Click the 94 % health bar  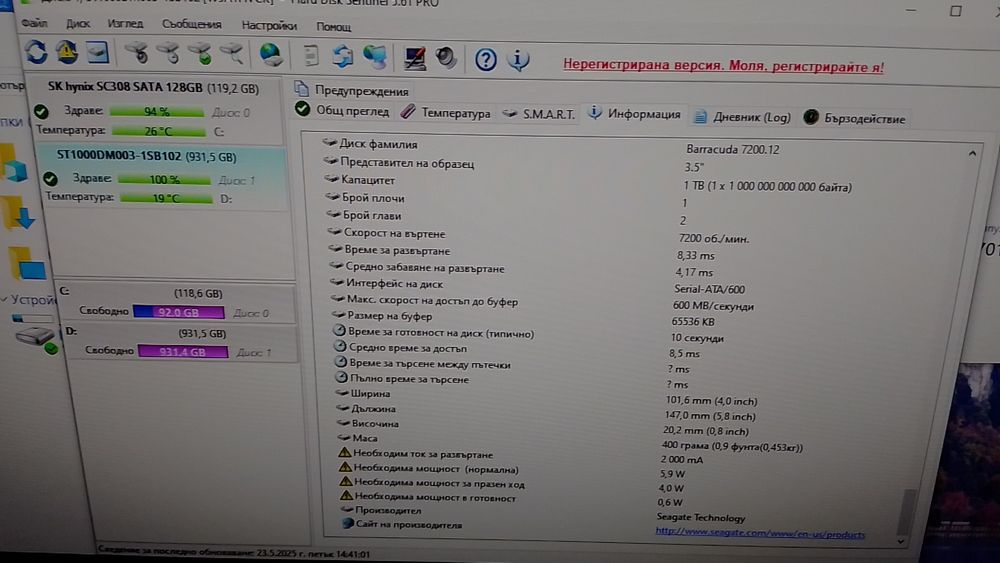click(157, 112)
